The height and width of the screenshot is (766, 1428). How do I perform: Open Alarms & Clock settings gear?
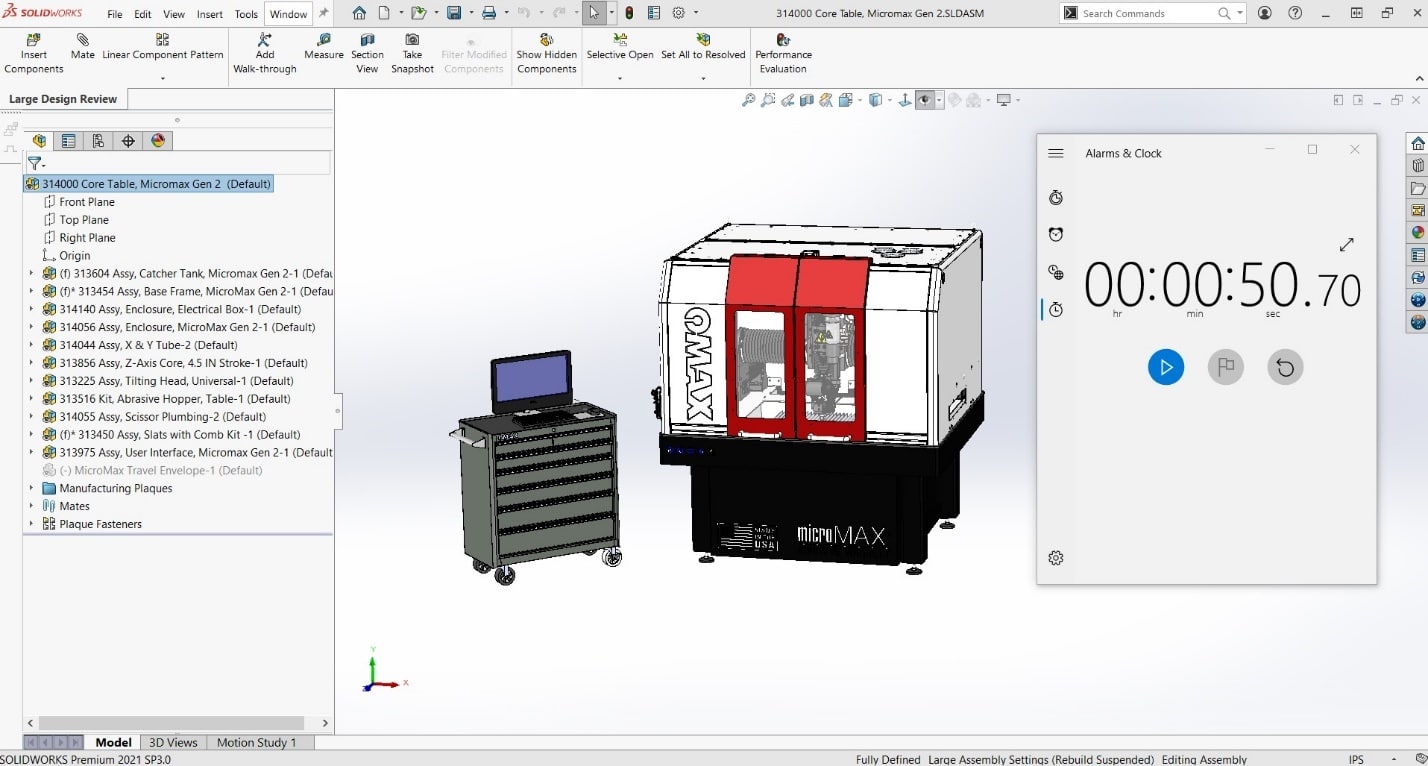click(x=1056, y=558)
